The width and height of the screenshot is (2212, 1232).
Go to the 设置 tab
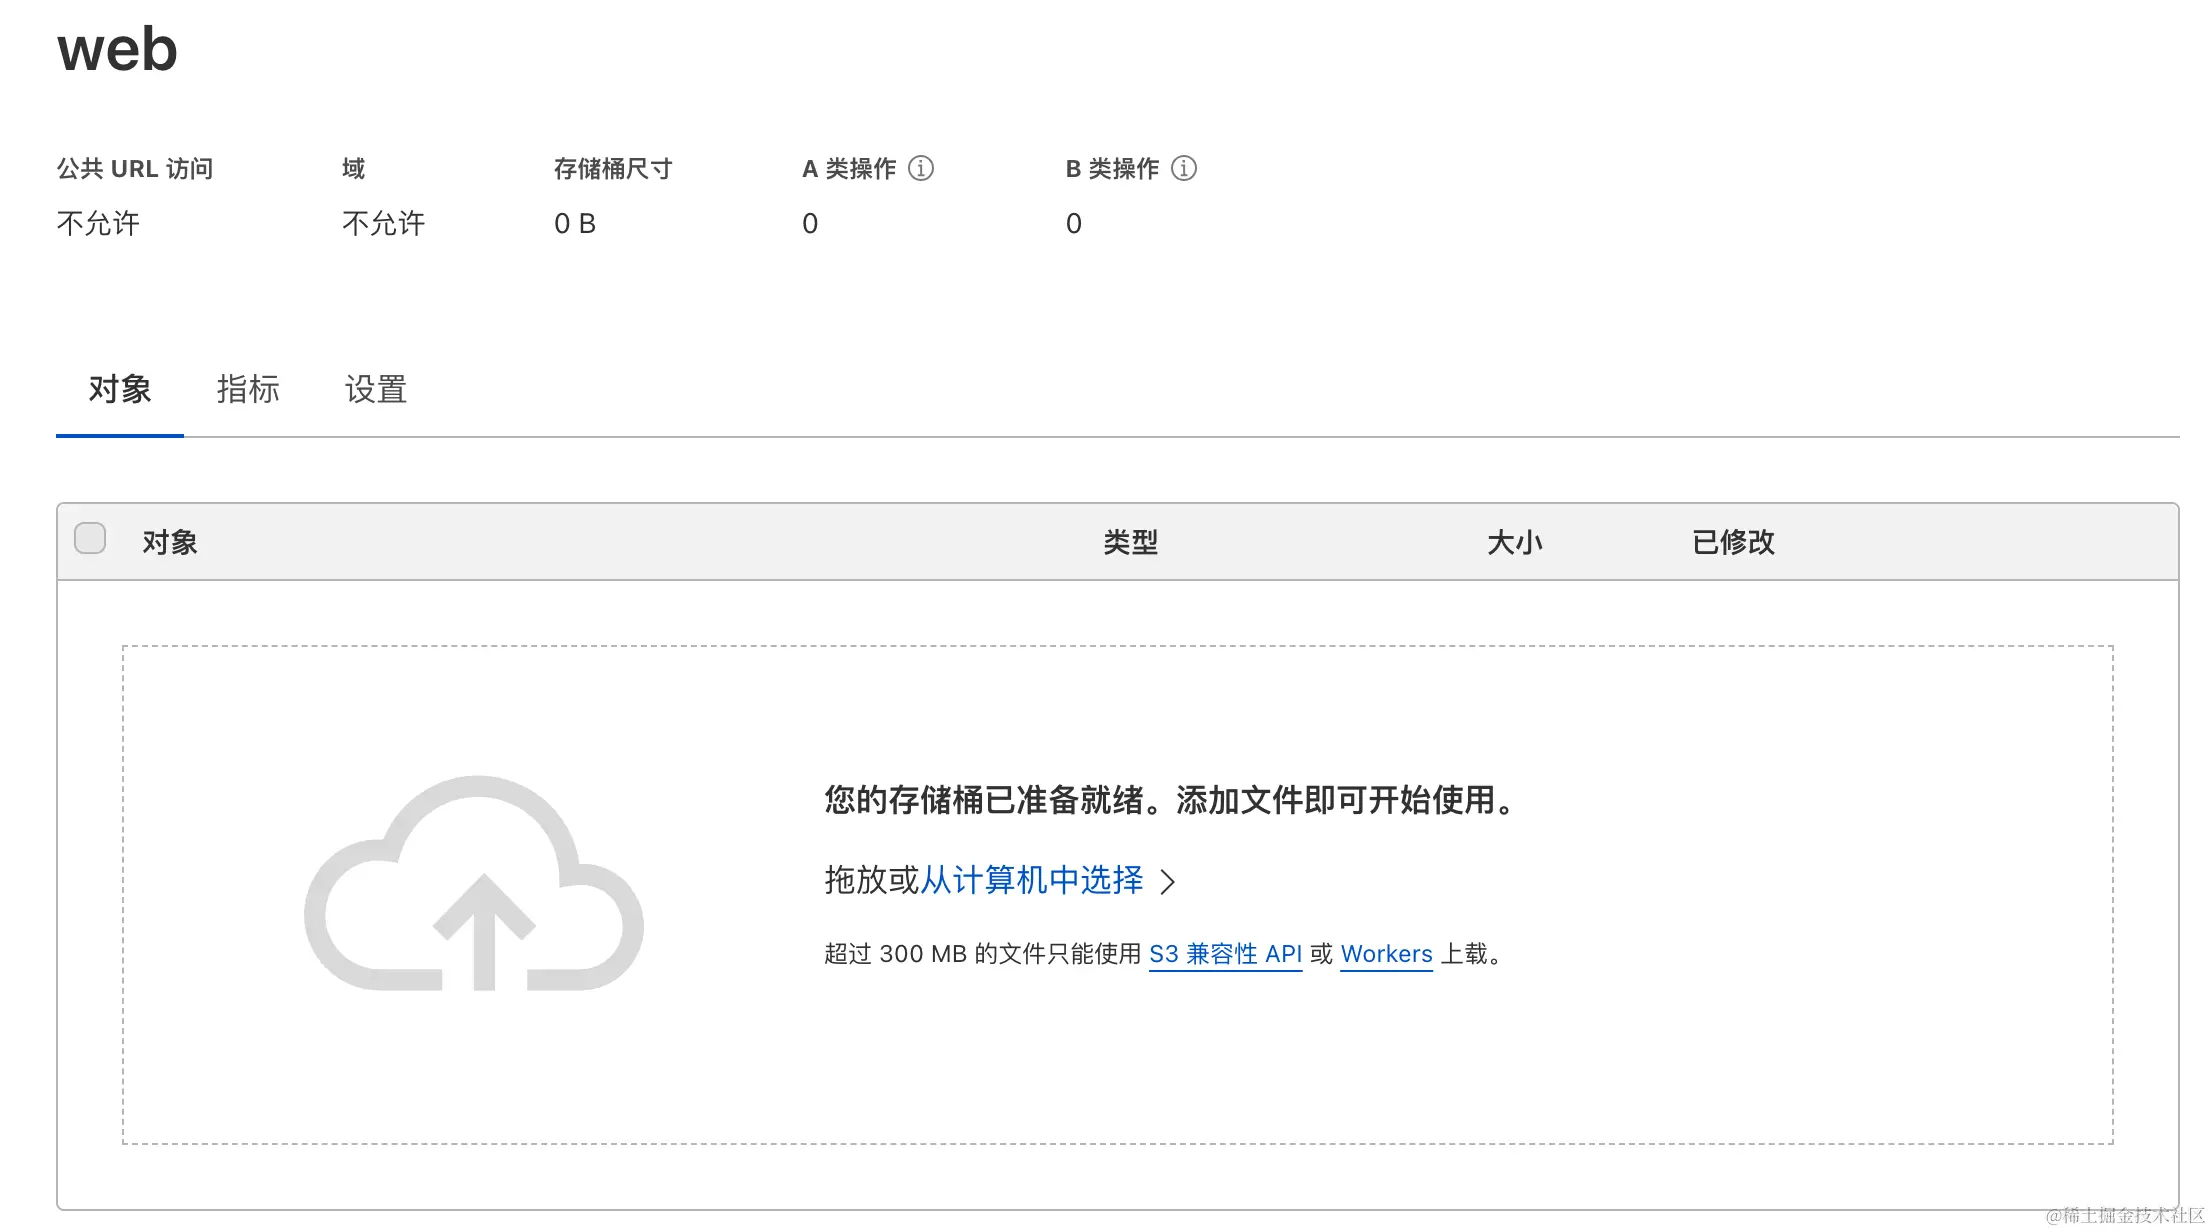click(x=375, y=389)
